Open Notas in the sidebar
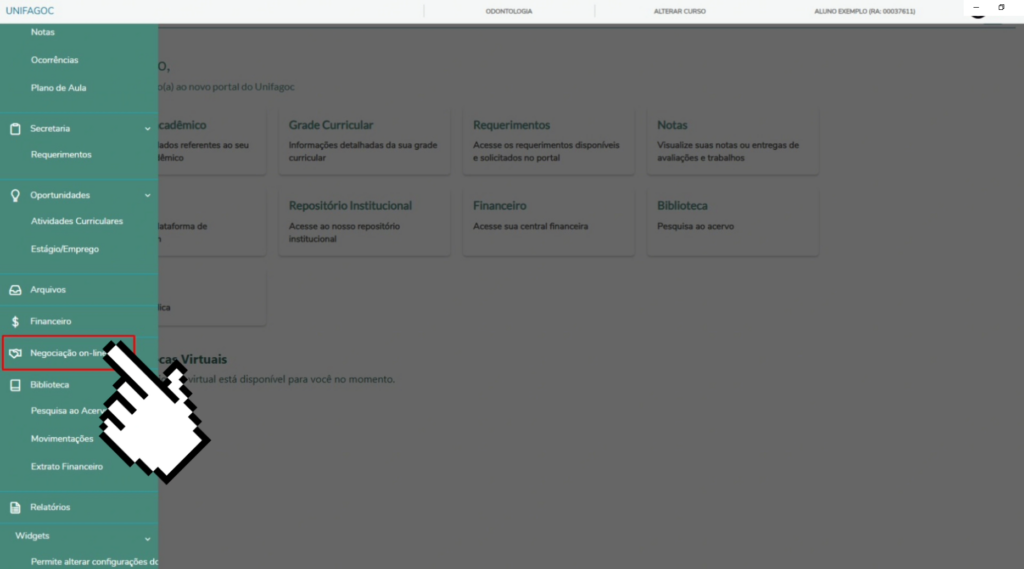Viewport: 1024px width, 569px height. click(43, 32)
